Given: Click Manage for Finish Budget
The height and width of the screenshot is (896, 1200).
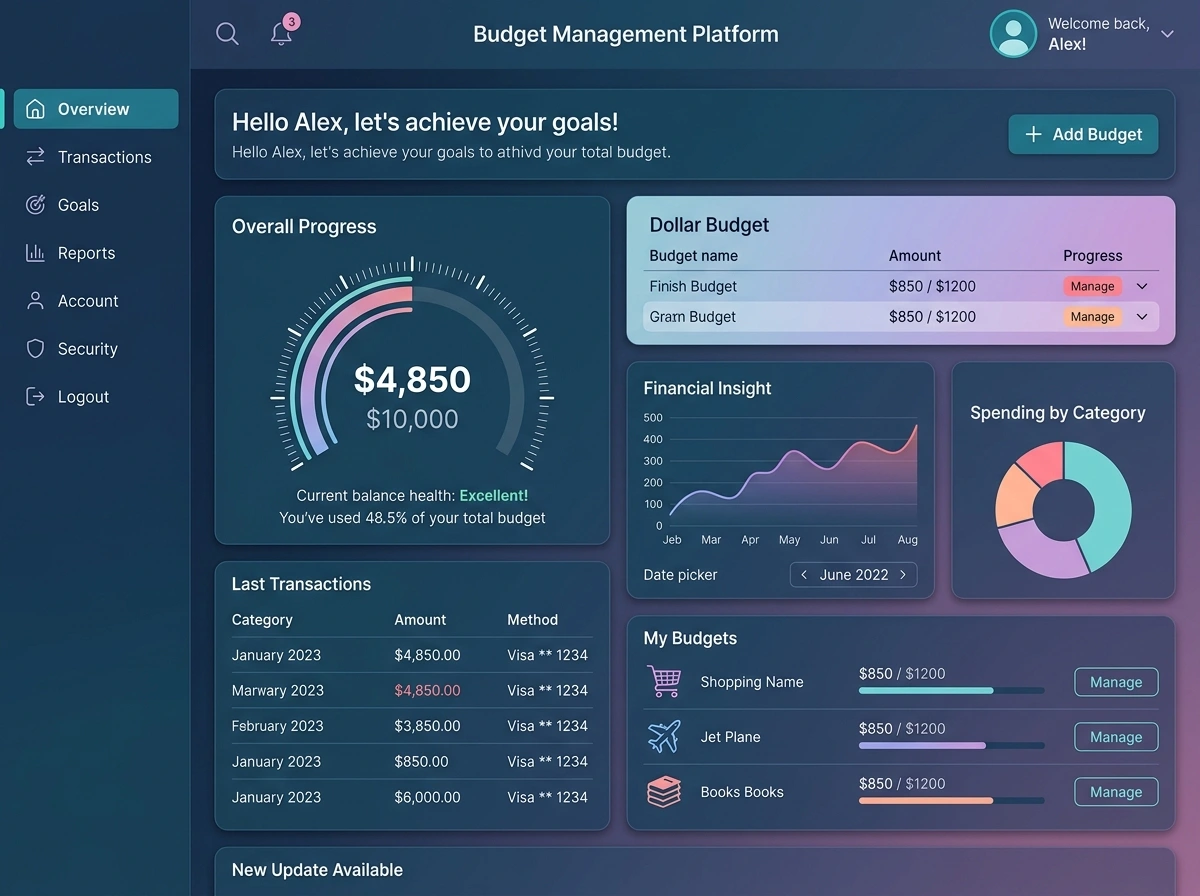Looking at the screenshot, I should click(x=1092, y=286).
